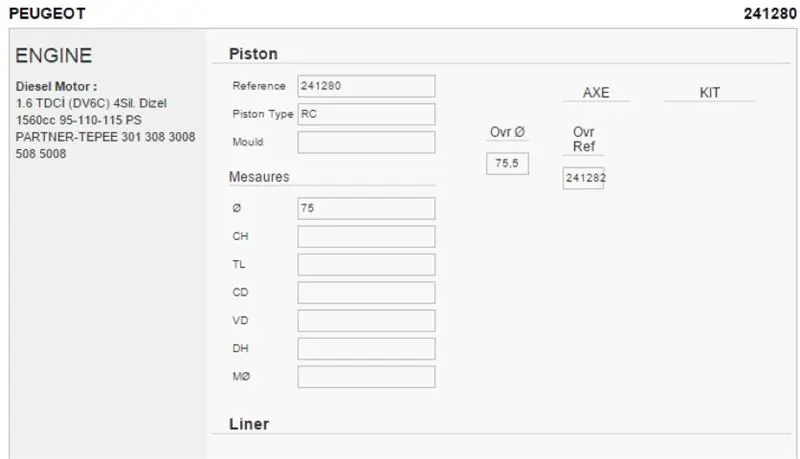The width and height of the screenshot is (800, 459).
Task: Click the PEUGEOT brand title
Action: pyautogui.click(x=46, y=14)
